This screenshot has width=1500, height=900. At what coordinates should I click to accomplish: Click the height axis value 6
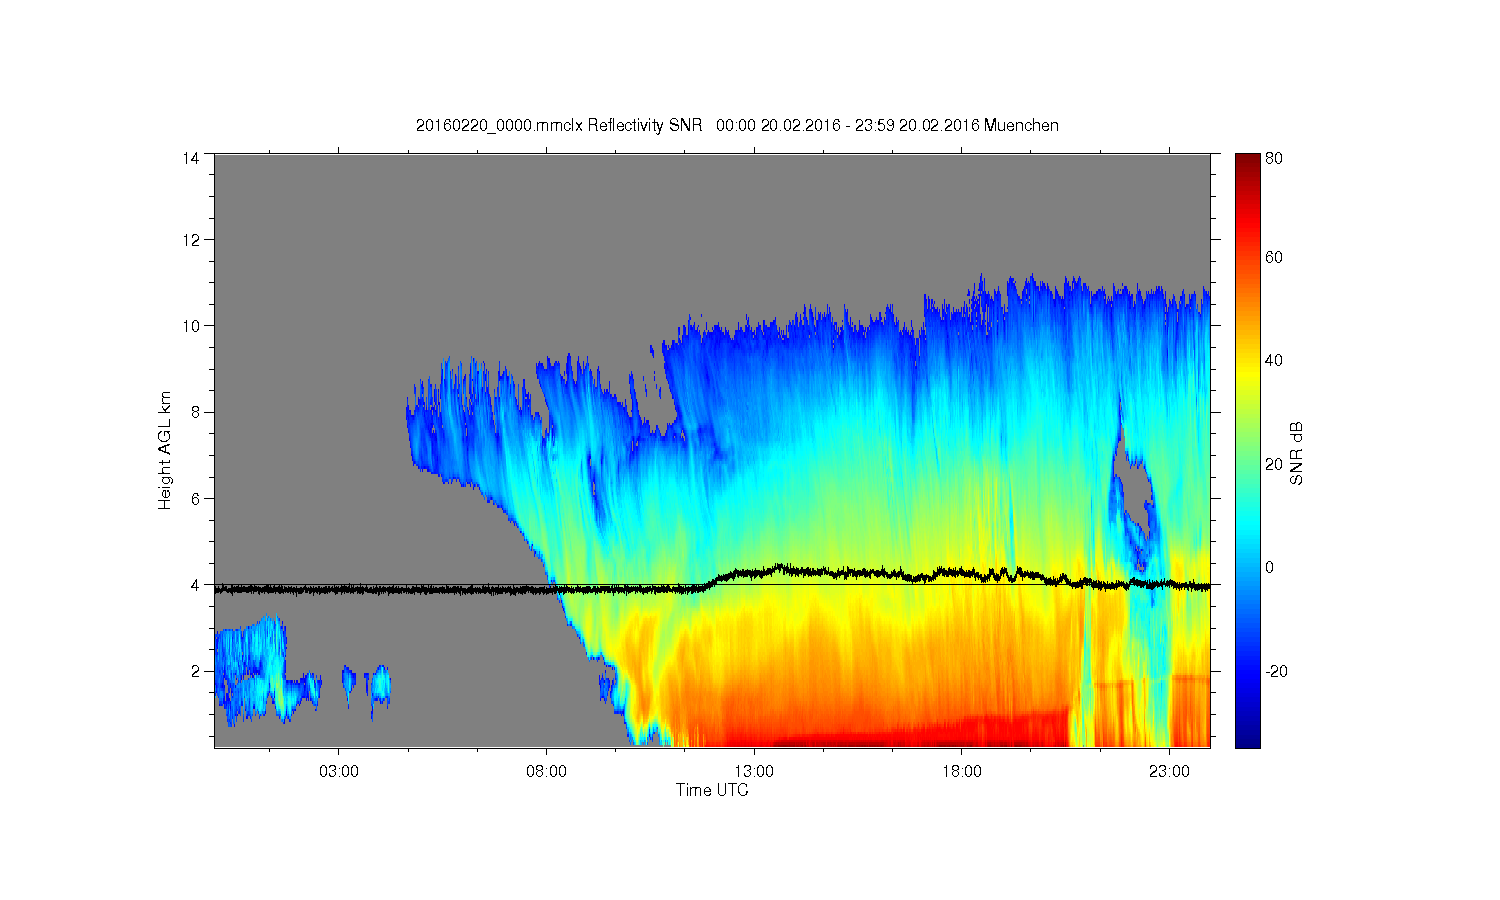(x=194, y=498)
